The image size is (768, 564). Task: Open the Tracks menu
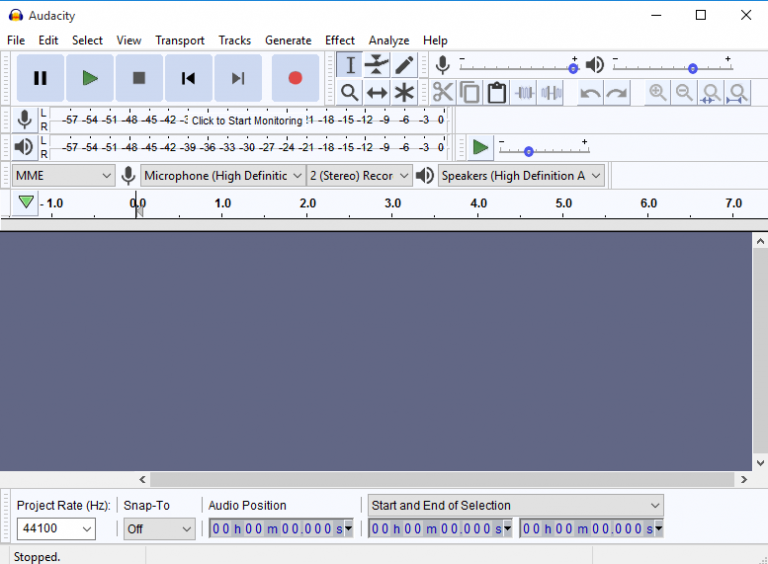point(235,40)
